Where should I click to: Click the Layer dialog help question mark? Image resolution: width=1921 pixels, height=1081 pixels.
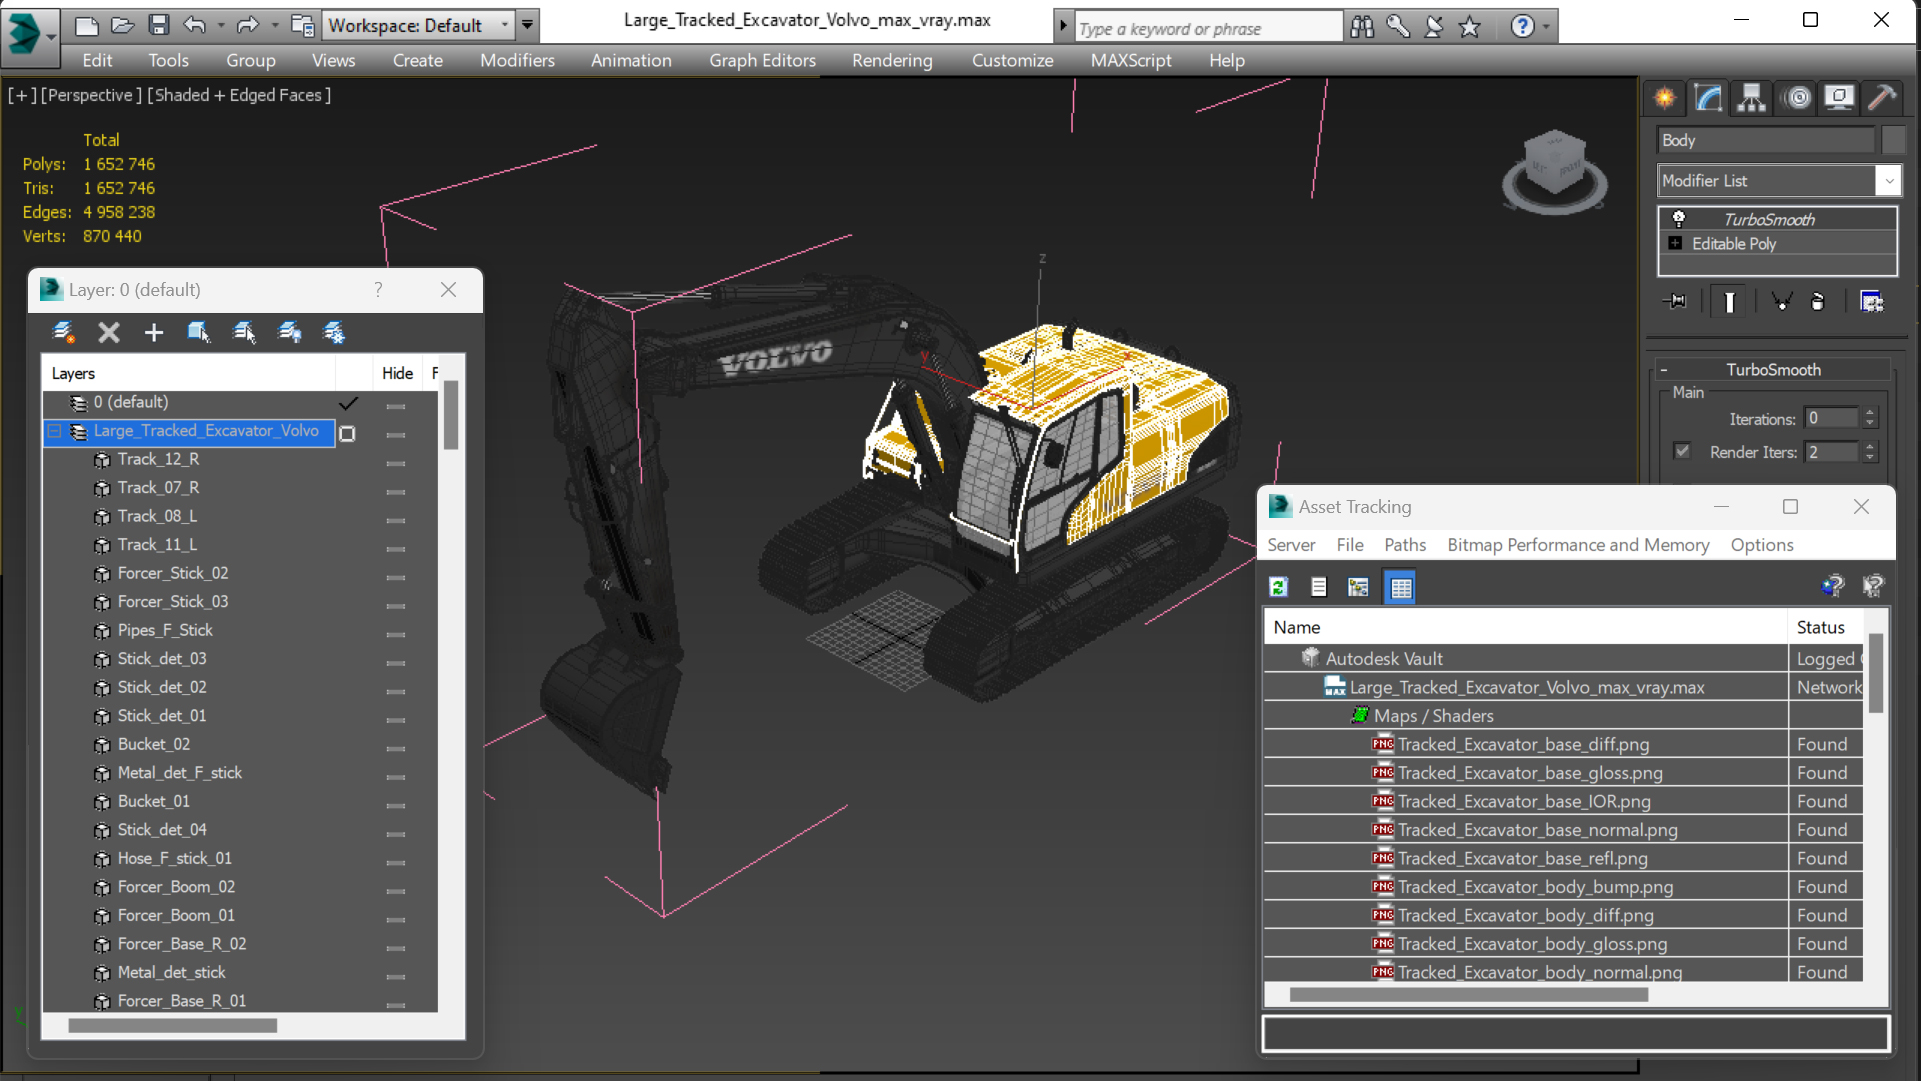(x=378, y=289)
